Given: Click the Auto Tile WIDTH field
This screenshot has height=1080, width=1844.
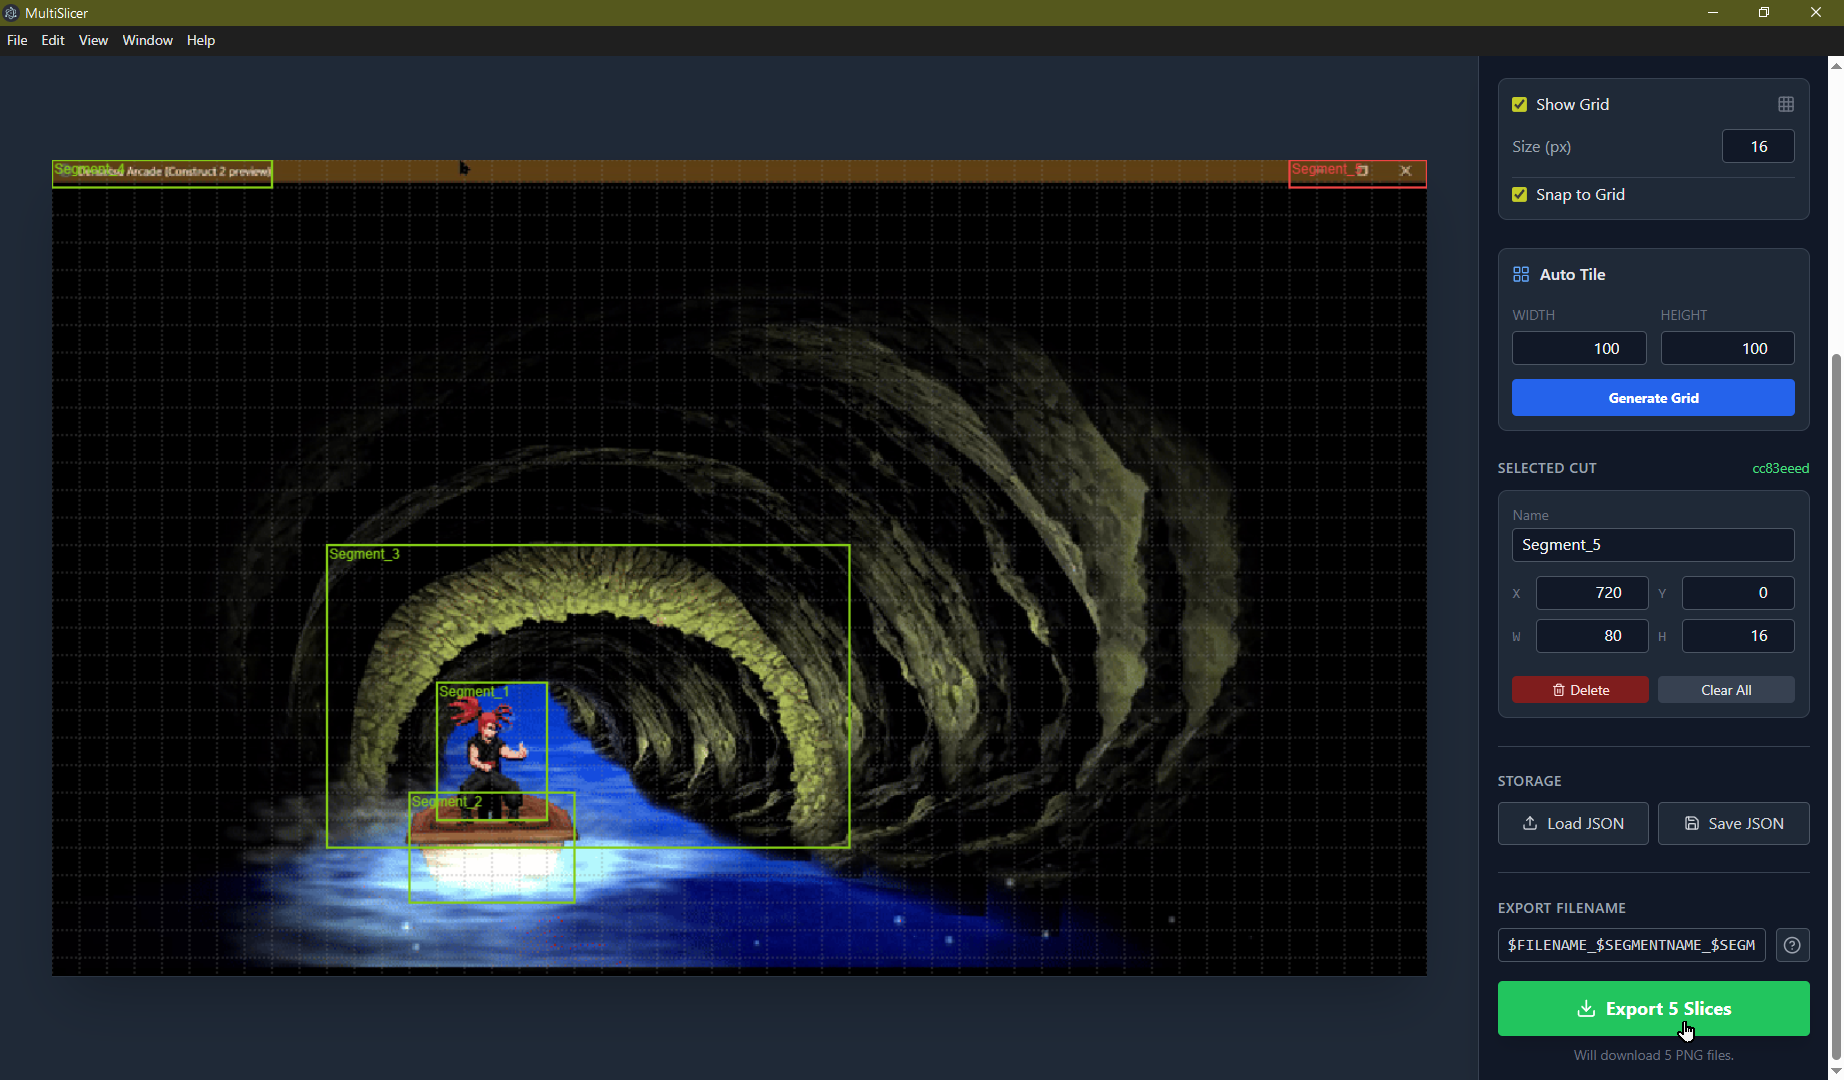Looking at the screenshot, I should 1579,348.
